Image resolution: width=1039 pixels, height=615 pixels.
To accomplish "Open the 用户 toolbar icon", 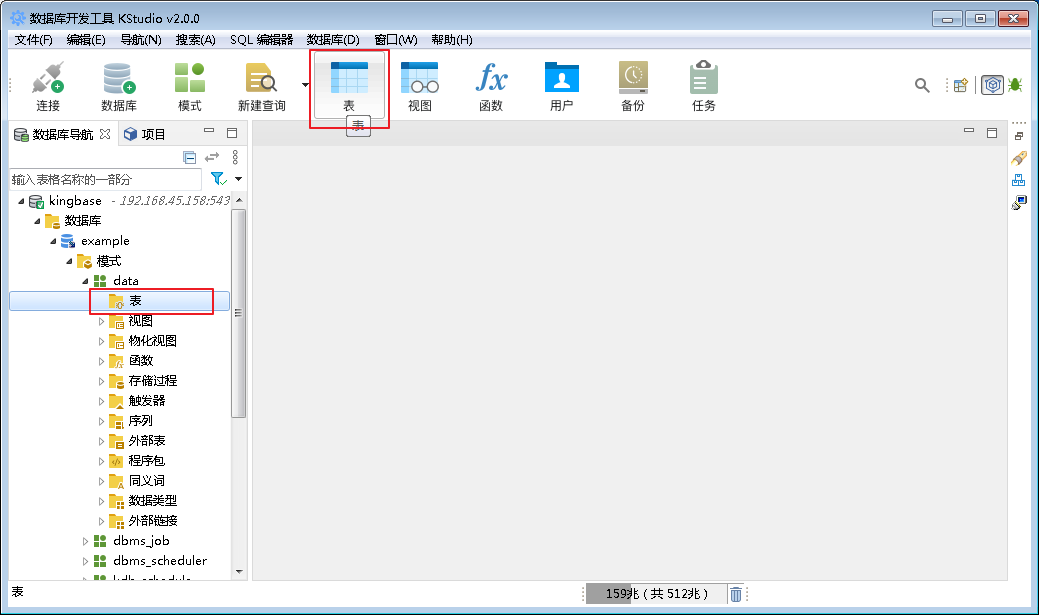I will click(562, 85).
